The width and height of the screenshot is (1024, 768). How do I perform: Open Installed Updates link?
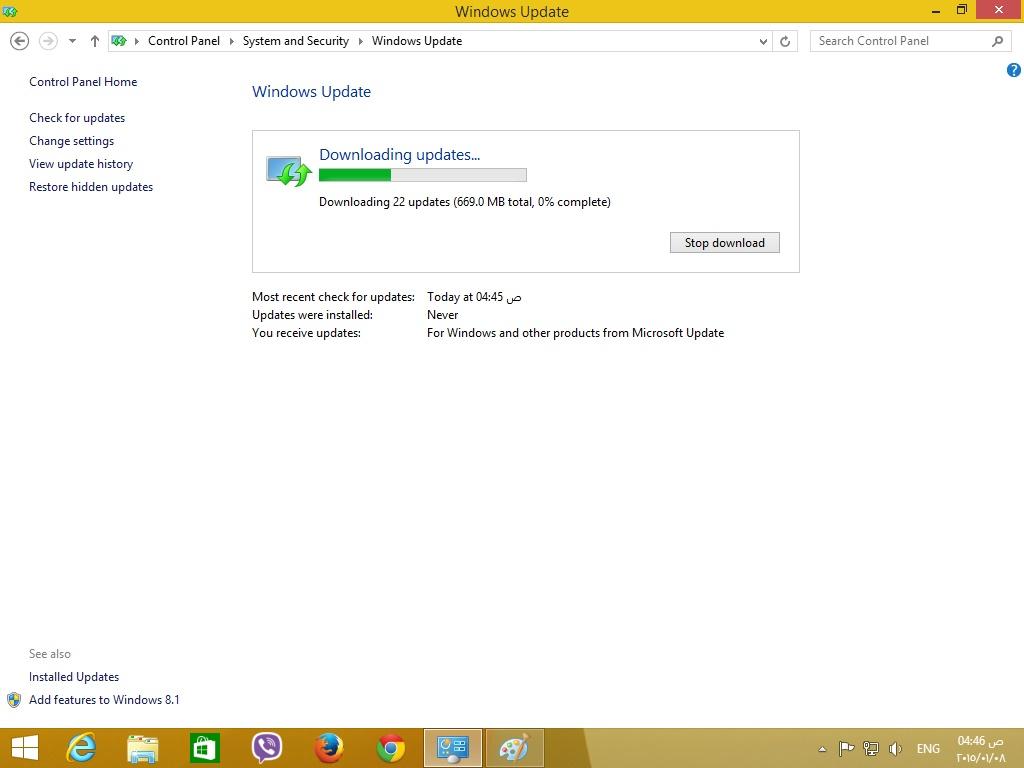[x=74, y=677]
